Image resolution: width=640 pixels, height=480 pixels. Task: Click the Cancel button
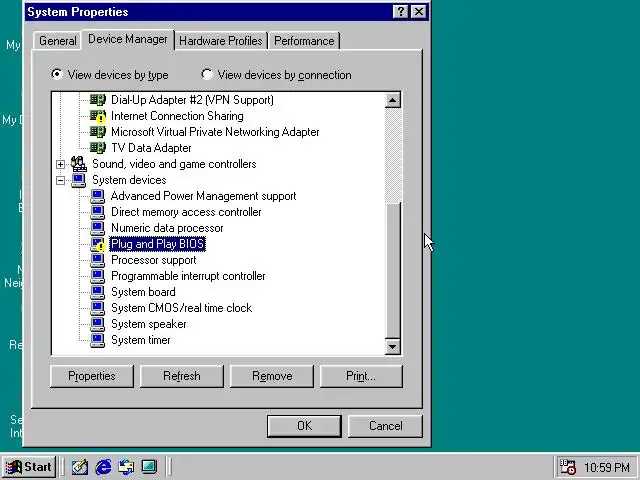tap(385, 426)
